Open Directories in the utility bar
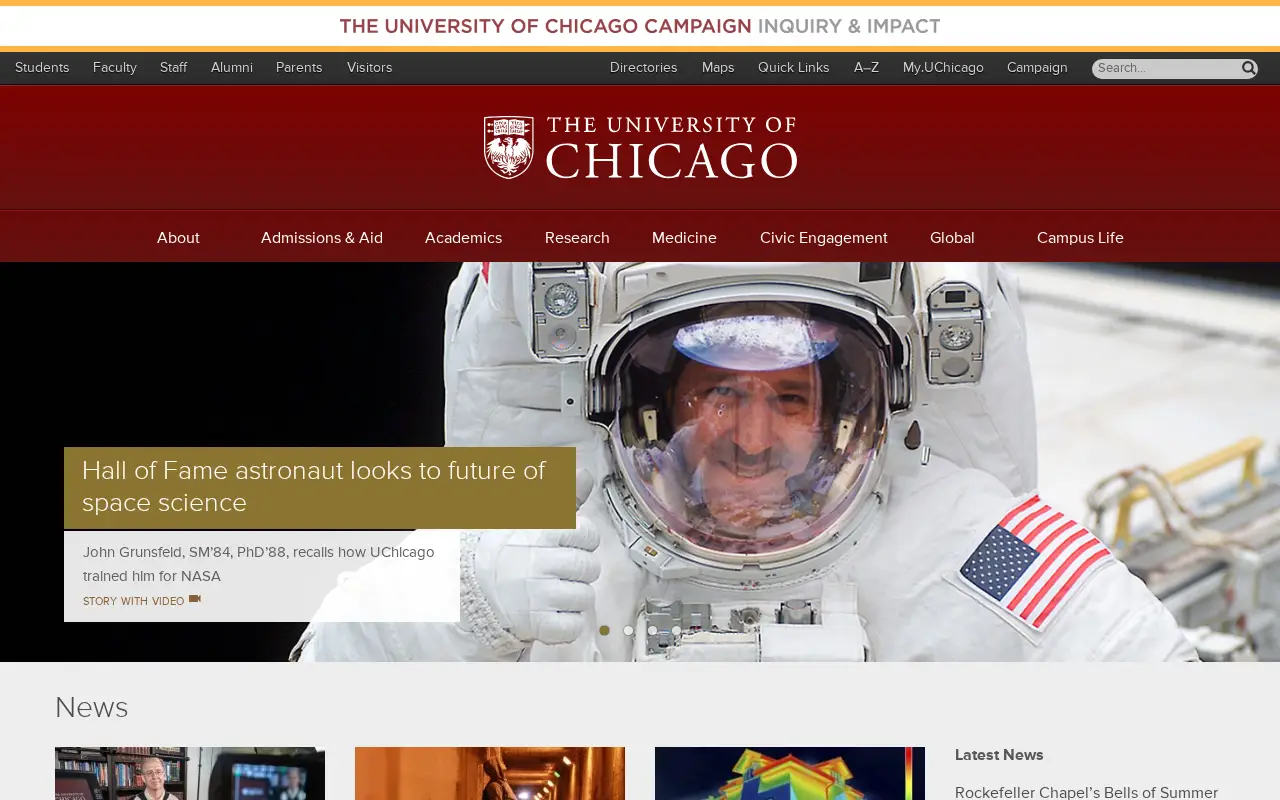Viewport: 1280px width, 800px height. click(x=644, y=67)
